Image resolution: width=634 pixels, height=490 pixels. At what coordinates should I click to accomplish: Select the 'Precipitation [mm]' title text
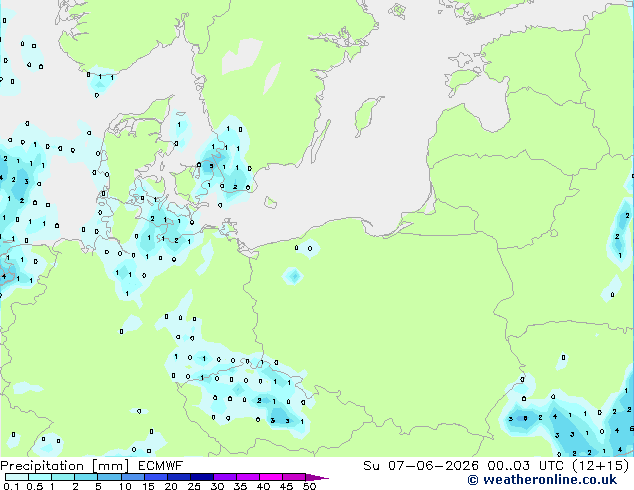[65, 466]
